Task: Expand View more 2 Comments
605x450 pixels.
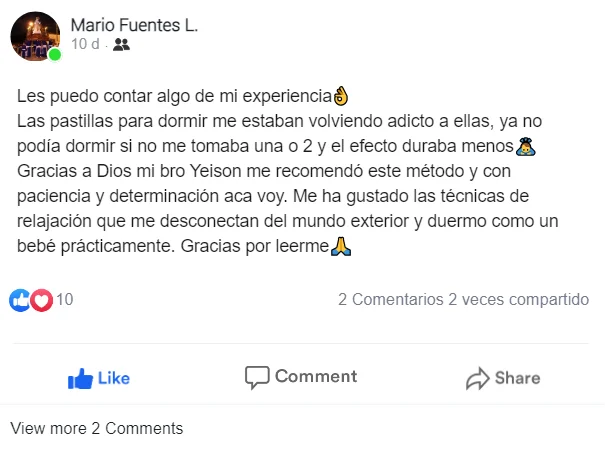Action: (97, 428)
